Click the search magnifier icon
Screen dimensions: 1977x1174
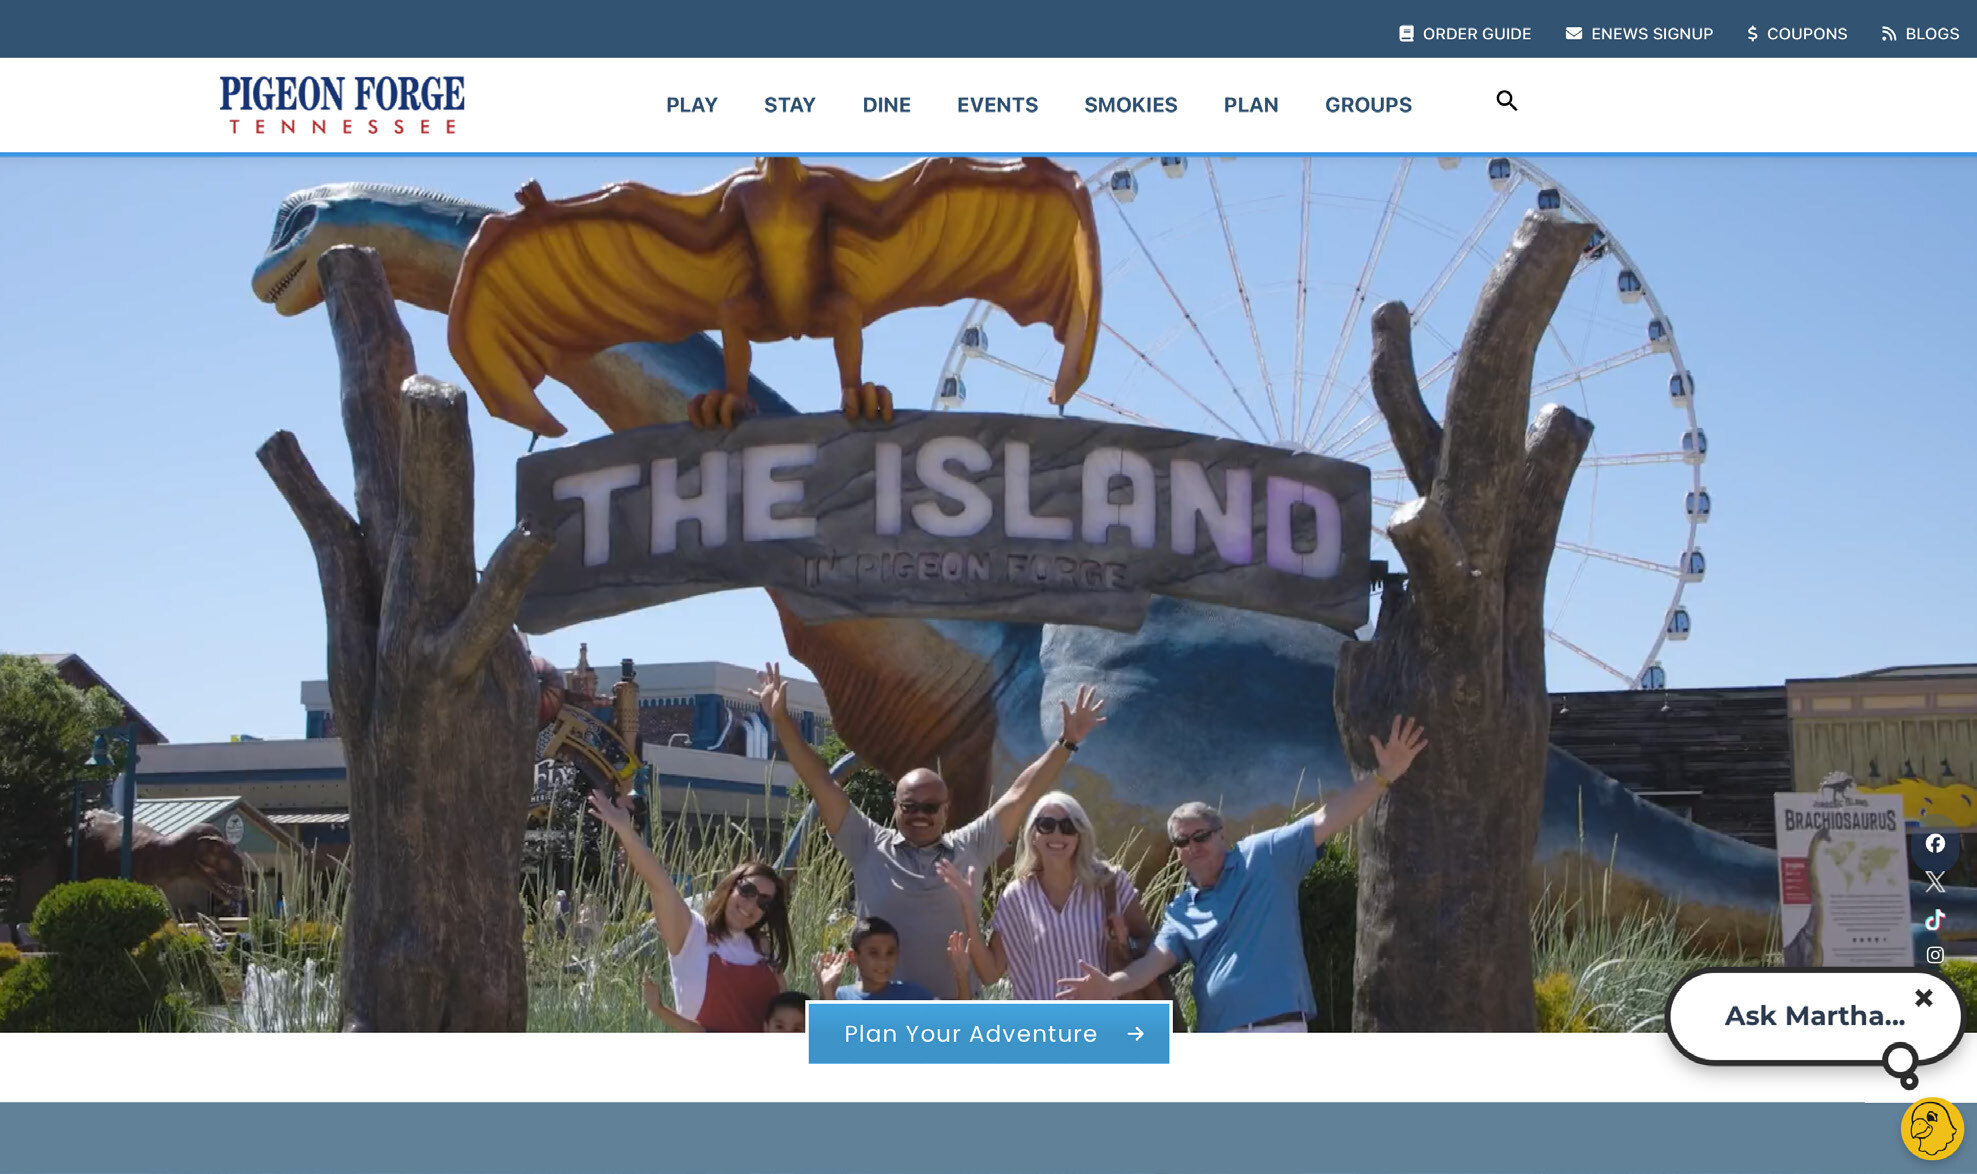[x=1506, y=101]
